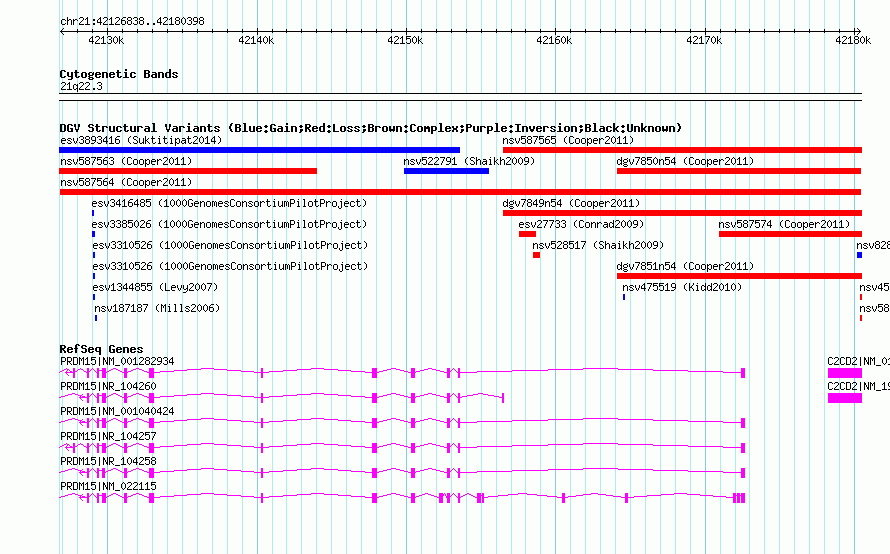Click the gene model under PRDM15|NM_001040424
Screen dimensions: 890x554
(402, 423)
